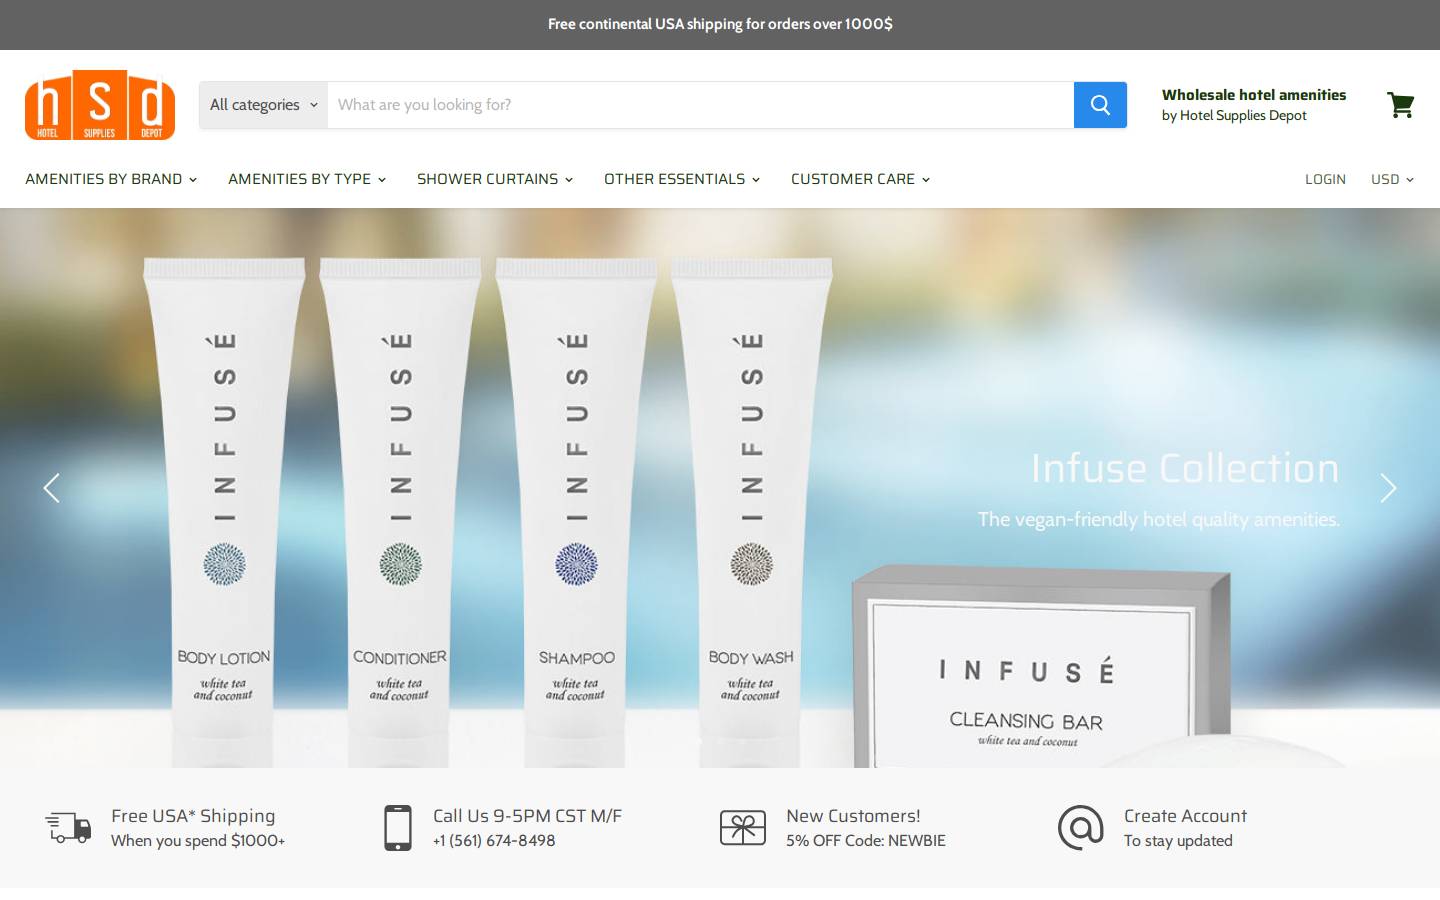This screenshot has width=1440, height=900.
Task: Click the '5% OFF Code: NEWBIE' text
Action: [x=866, y=841]
